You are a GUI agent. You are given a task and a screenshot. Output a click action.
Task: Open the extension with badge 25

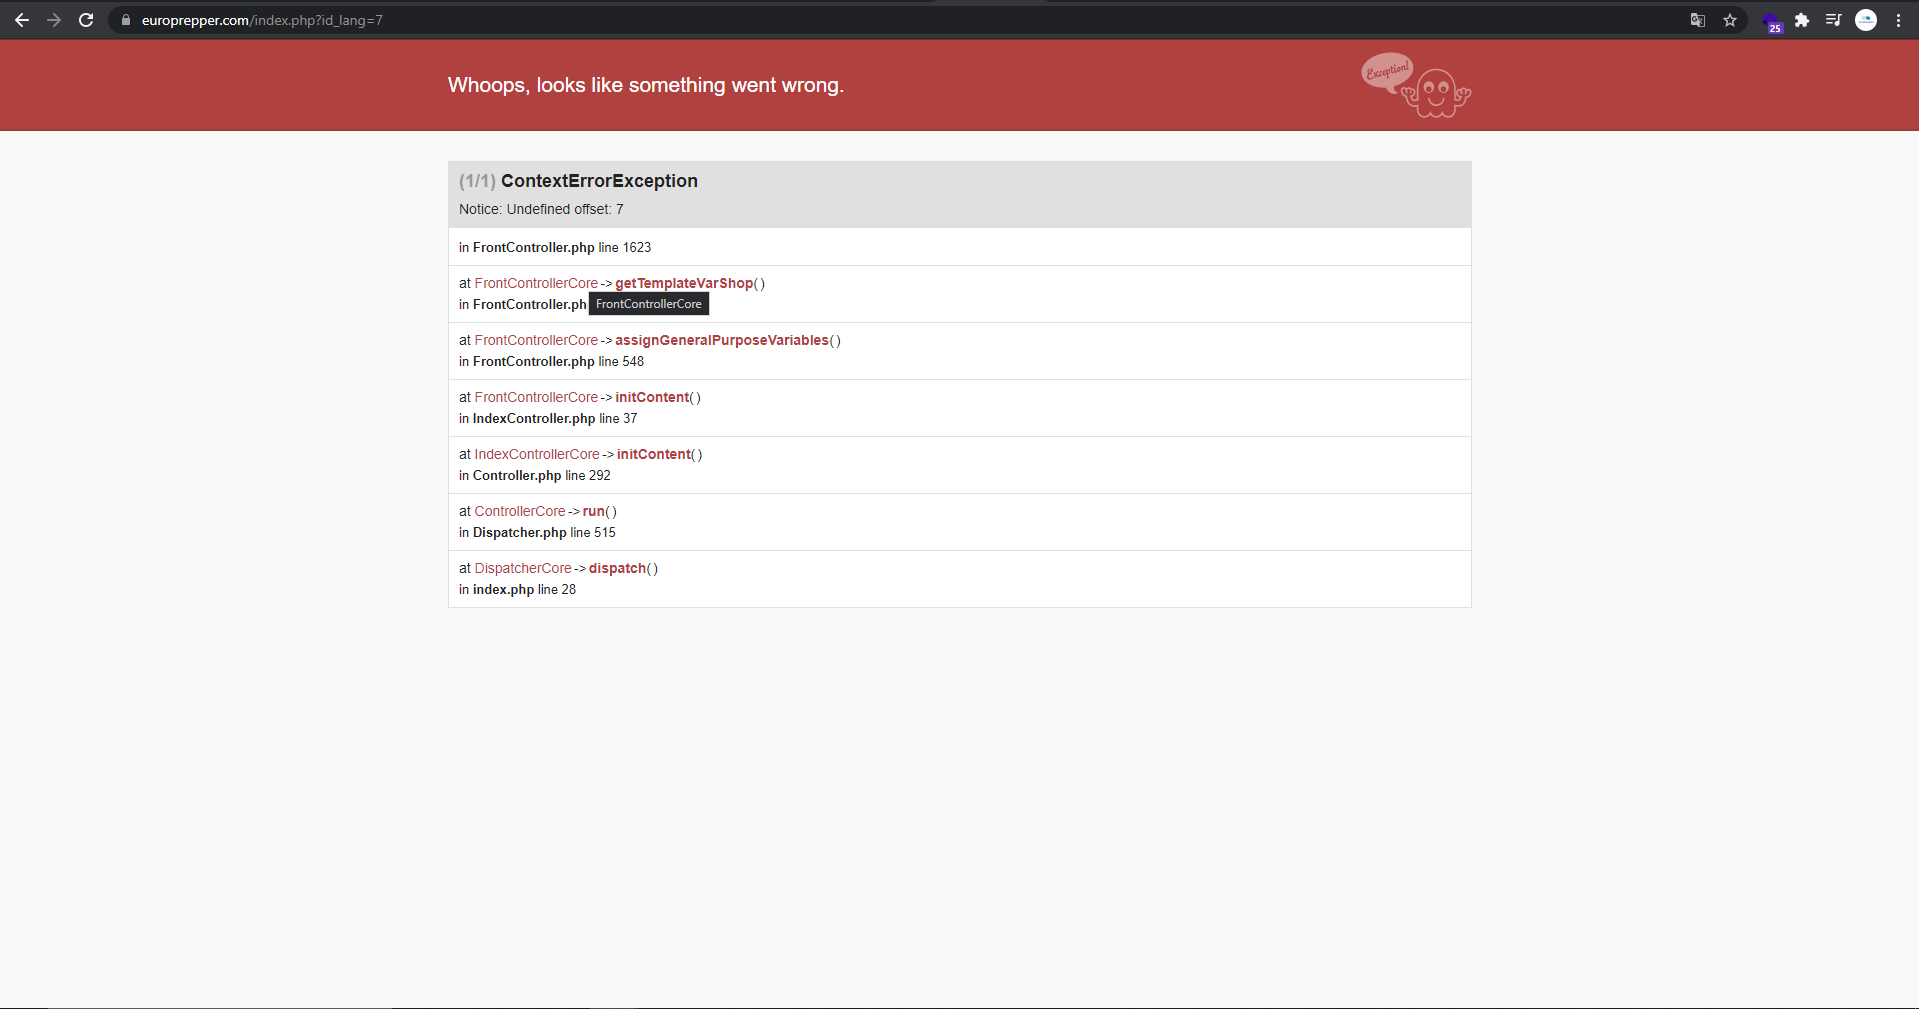coord(1772,22)
